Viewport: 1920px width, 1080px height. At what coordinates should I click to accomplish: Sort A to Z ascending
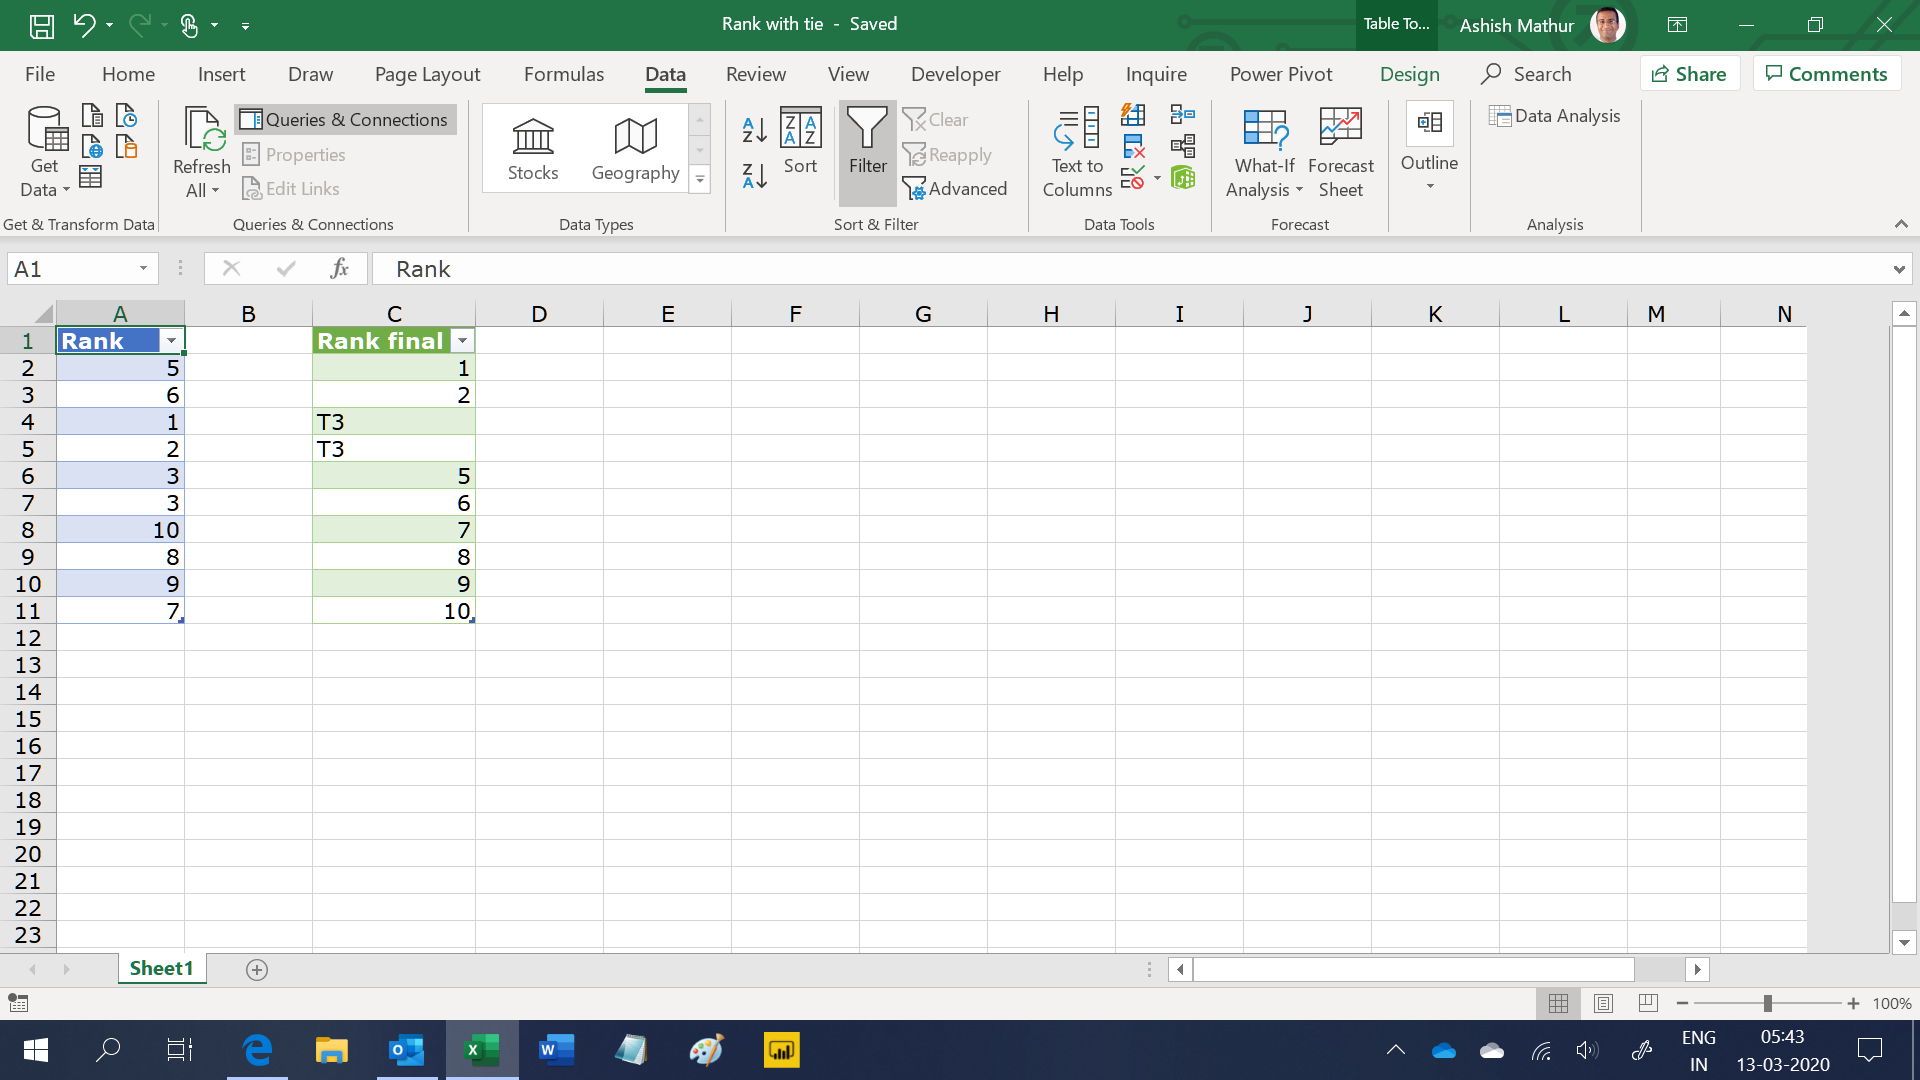(755, 129)
